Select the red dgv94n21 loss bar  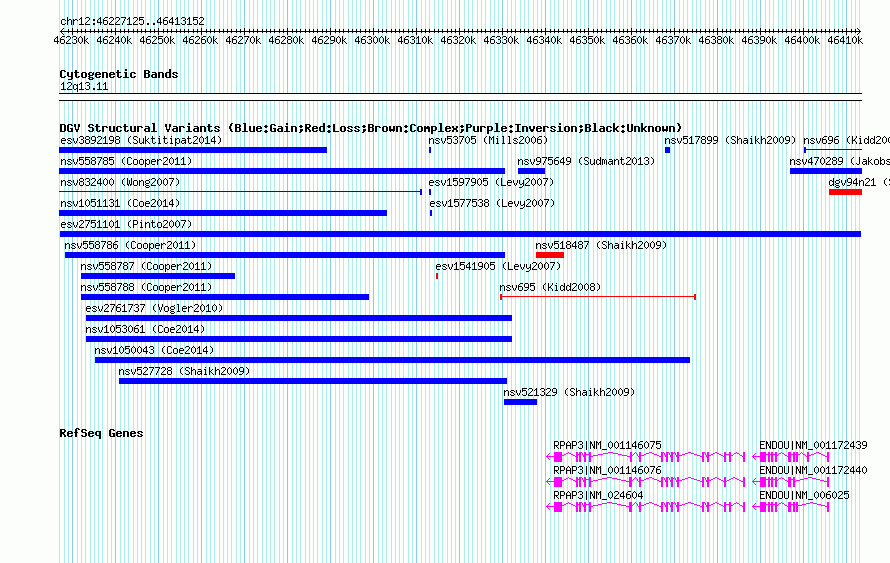tap(845, 192)
